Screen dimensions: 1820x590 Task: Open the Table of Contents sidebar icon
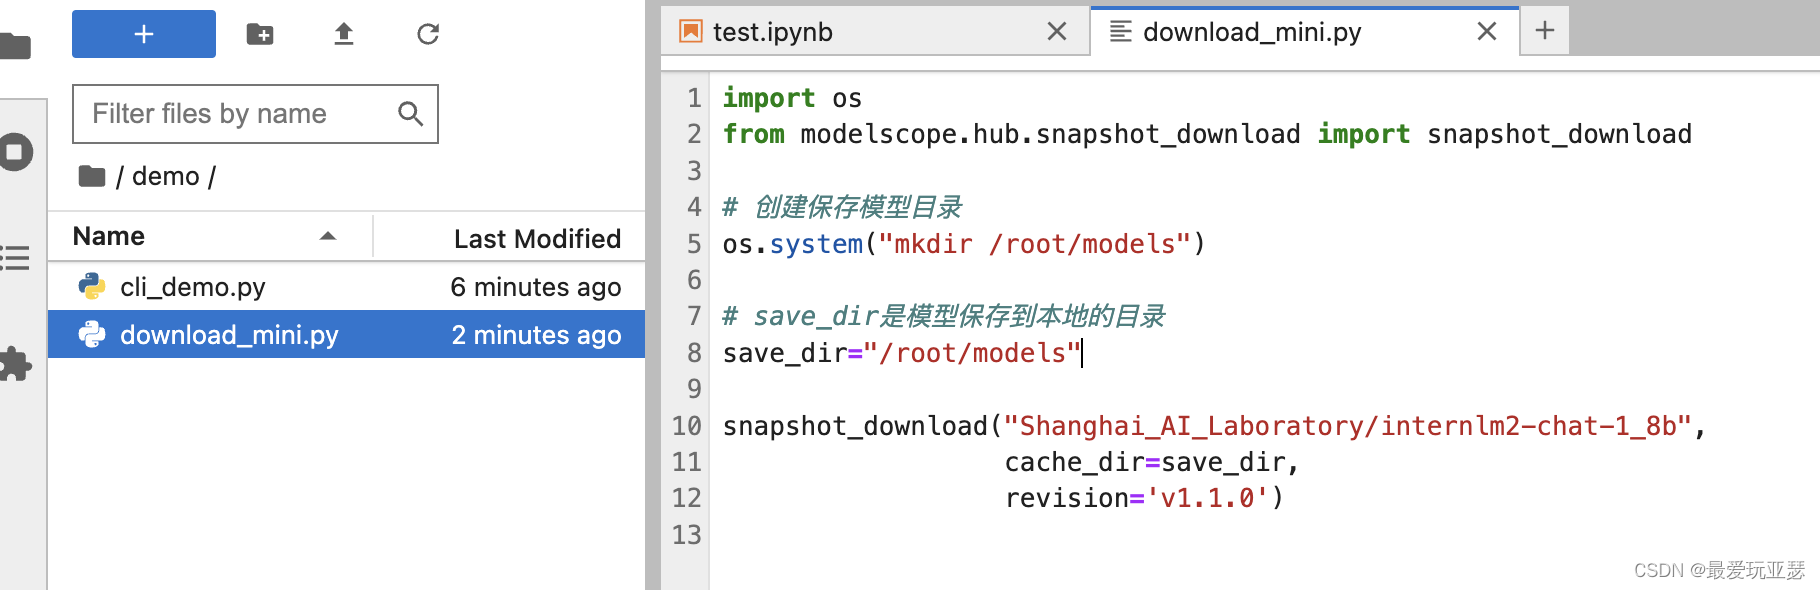point(15,258)
